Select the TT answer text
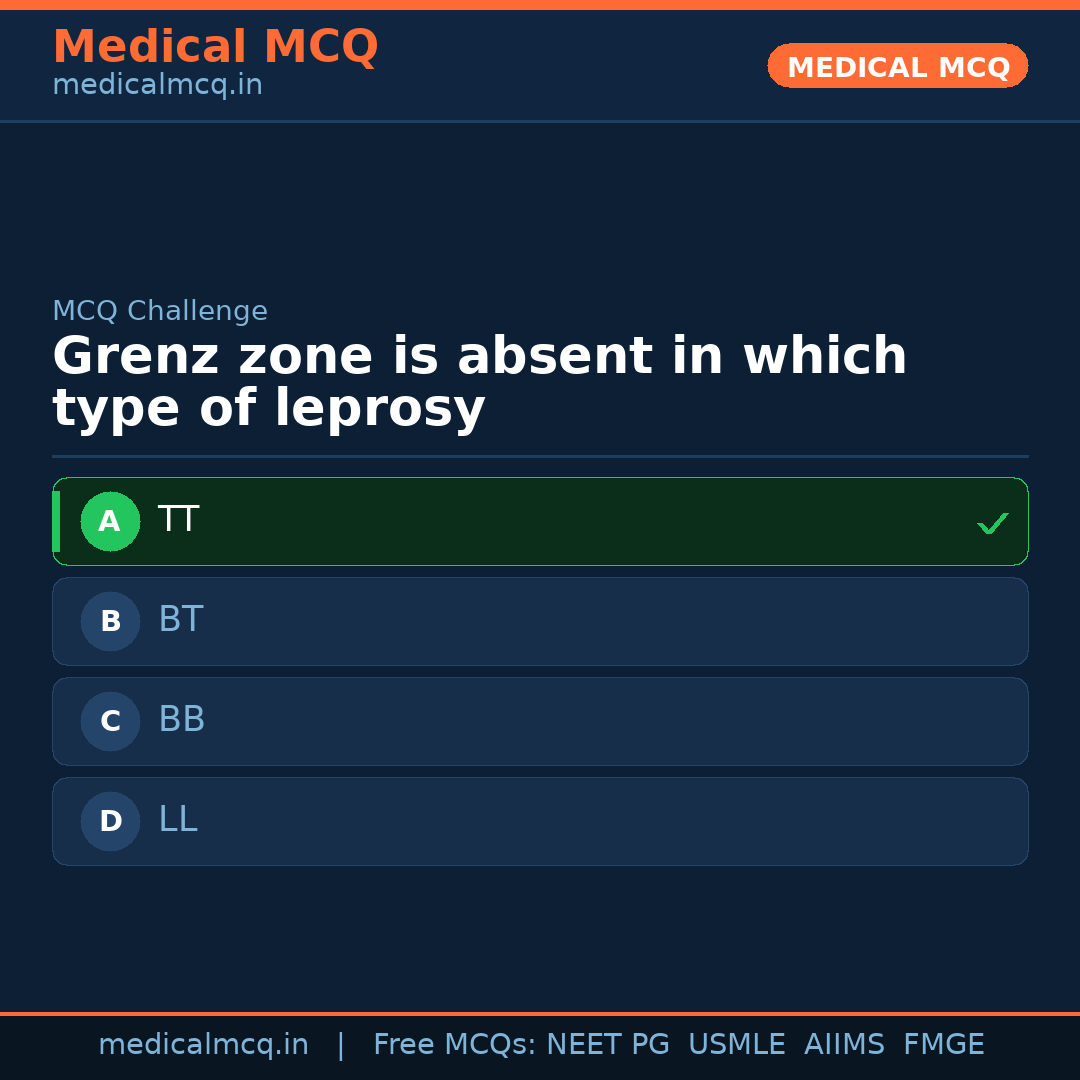The image size is (1080, 1080). point(179,520)
